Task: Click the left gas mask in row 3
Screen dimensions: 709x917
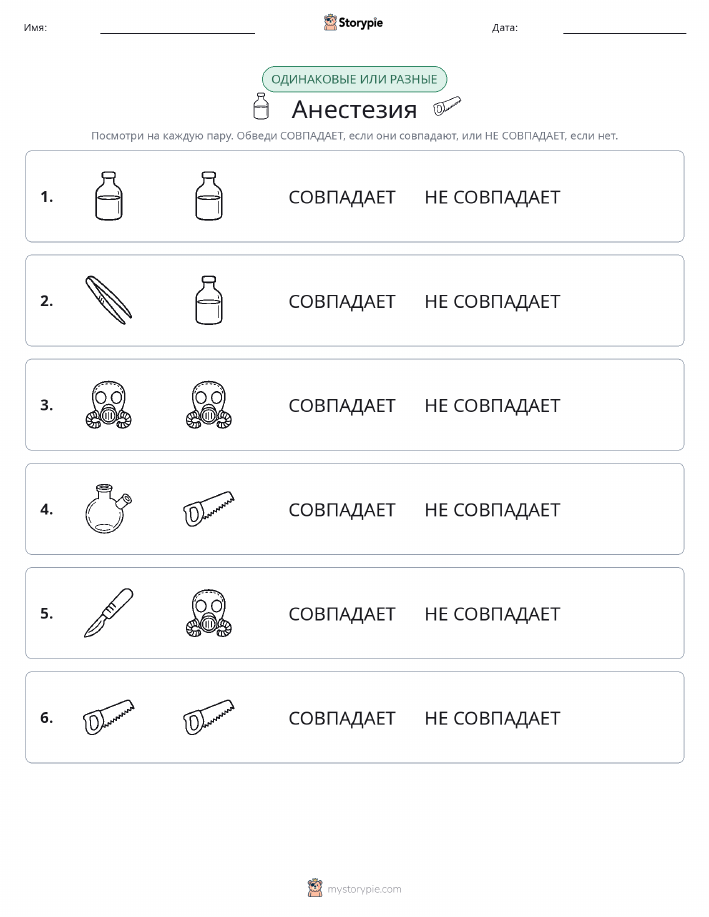Action: pyautogui.click(x=109, y=405)
